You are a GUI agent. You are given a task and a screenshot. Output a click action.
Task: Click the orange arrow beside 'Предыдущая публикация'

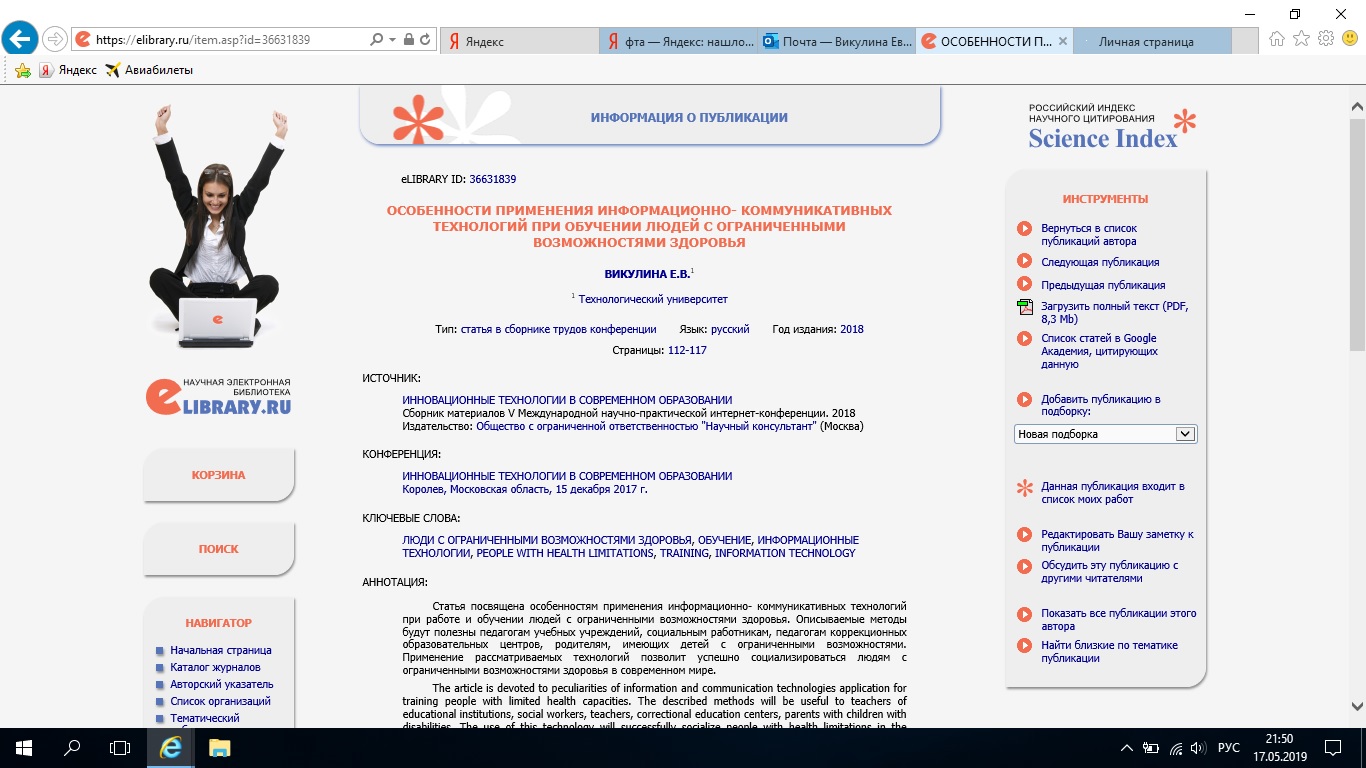[1024, 285]
